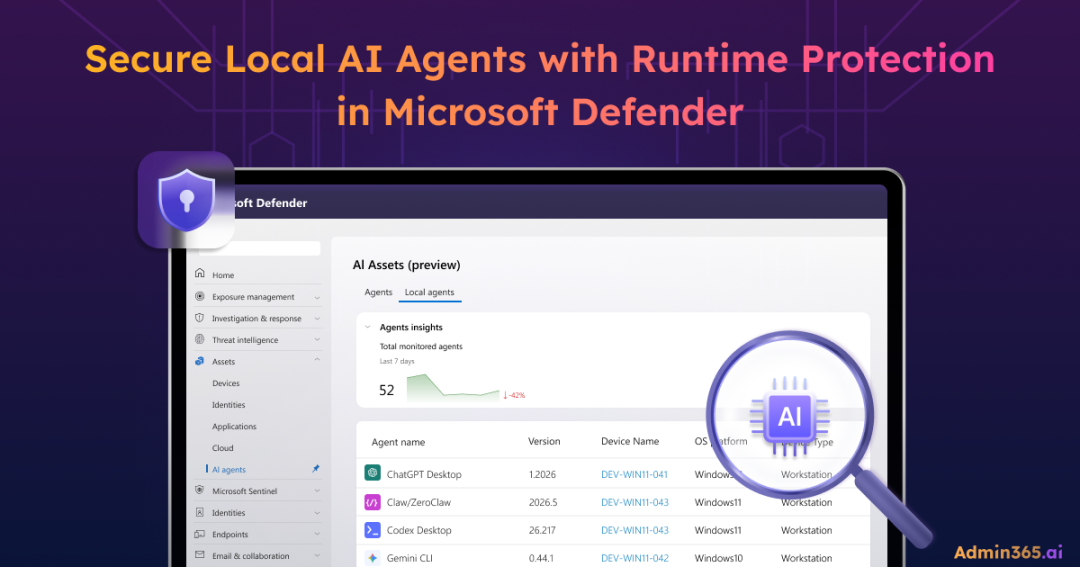Viewport: 1080px width, 567px height.
Task: Click the Gemini CLI agent icon
Action: click(373, 558)
